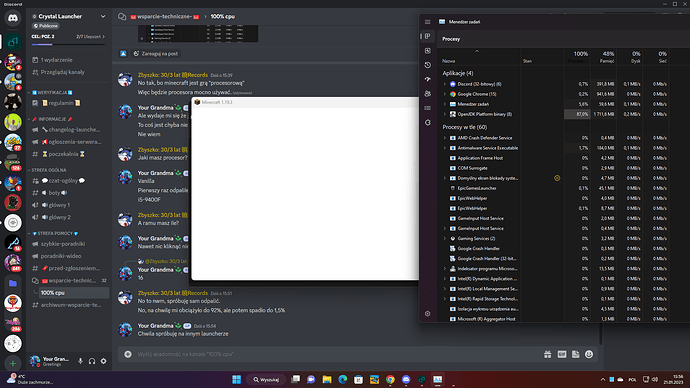Open the GIF picker
This screenshot has height=388, width=690.
coord(562,355)
